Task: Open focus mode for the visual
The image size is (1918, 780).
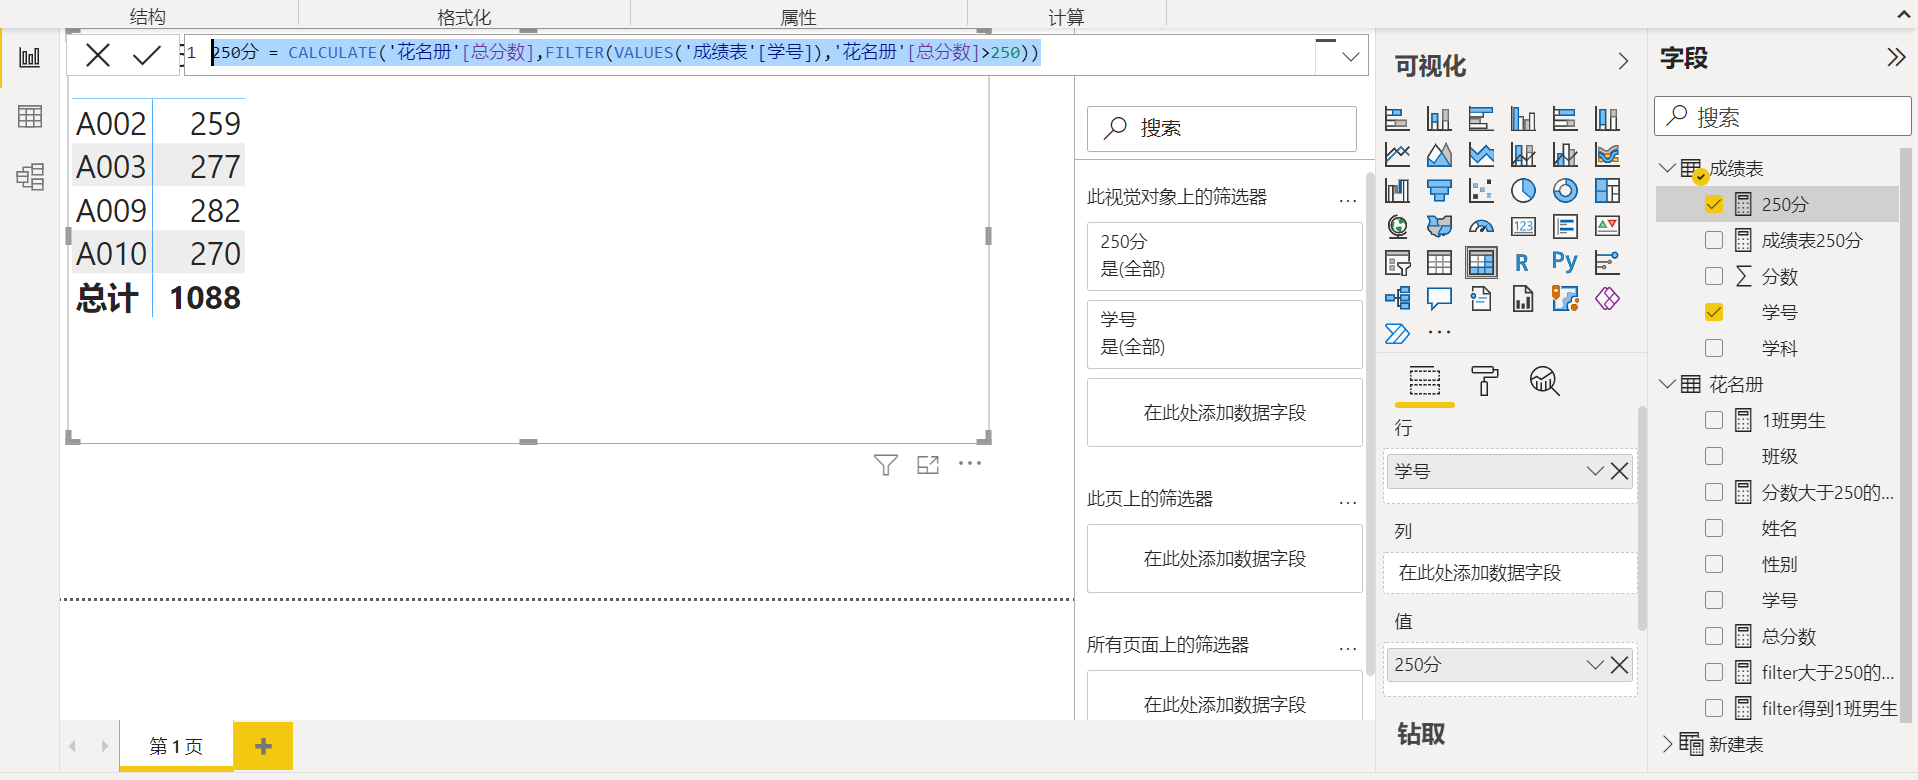Action: (928, 465)
